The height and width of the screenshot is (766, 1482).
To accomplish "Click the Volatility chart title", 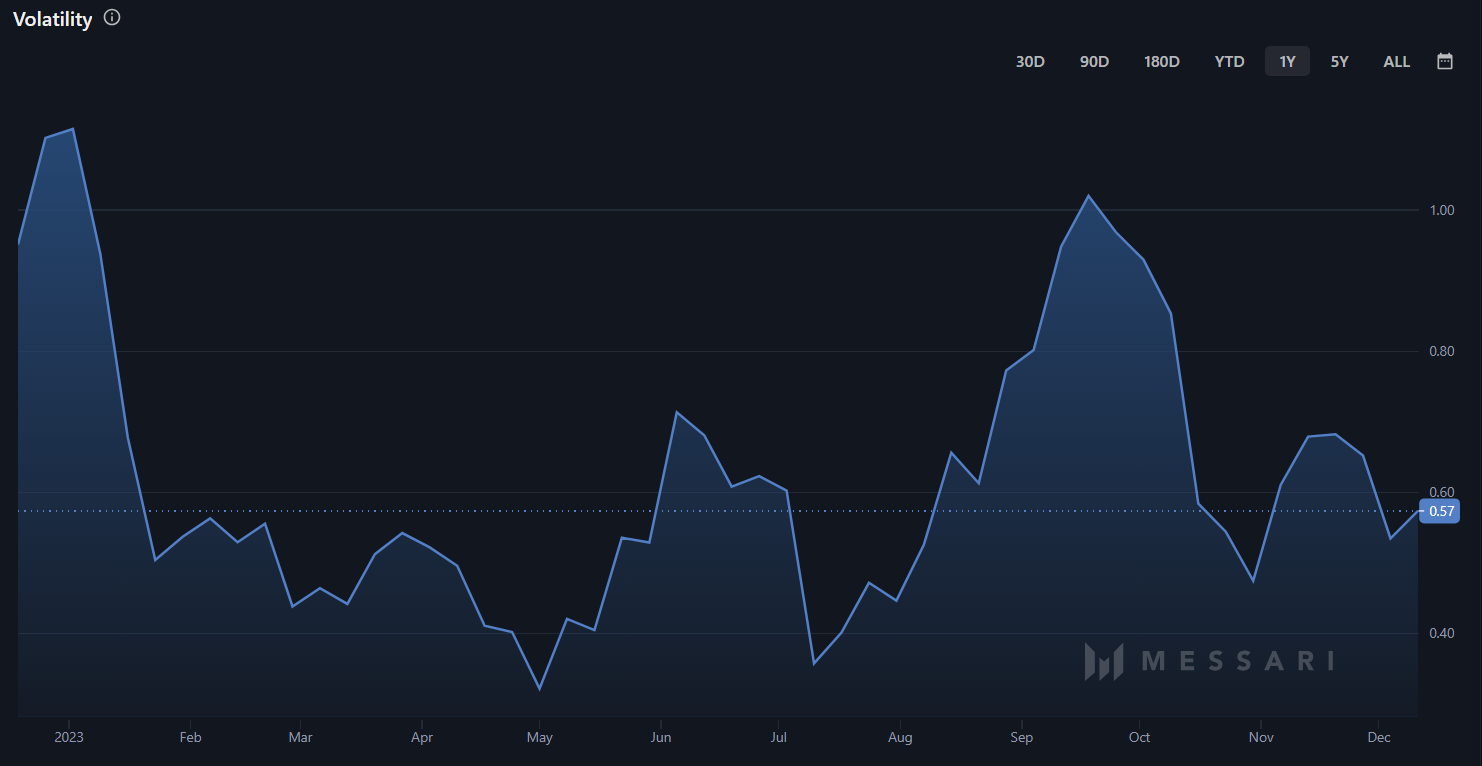I will [x=52, y=19].
